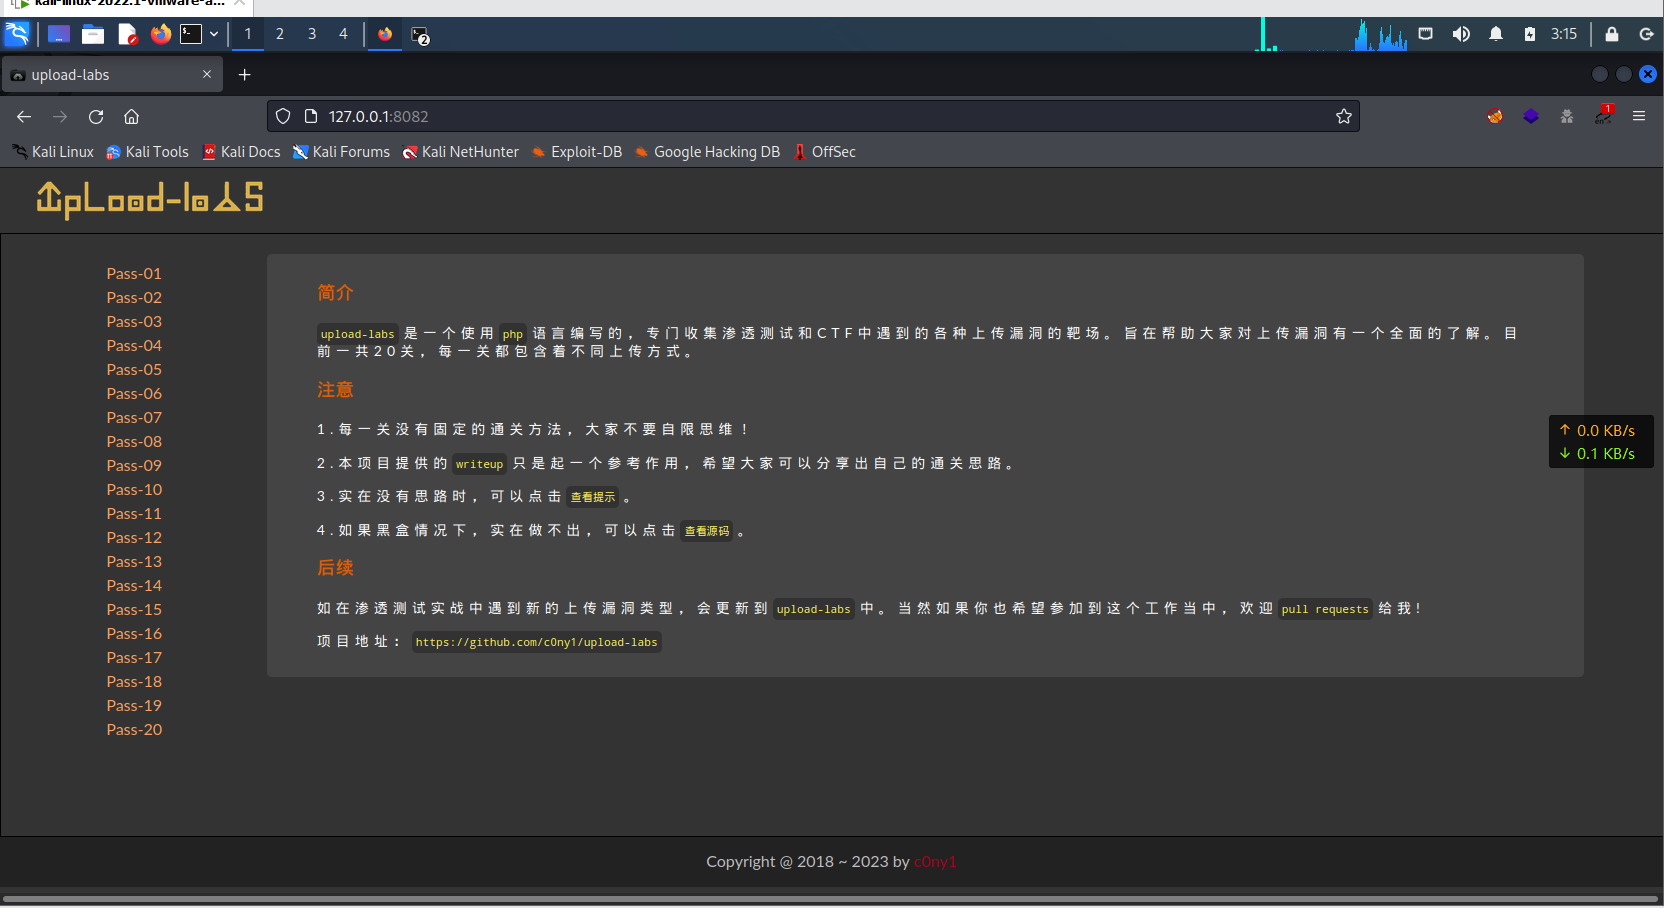The height and width of the screenshot is (908, 1664).
Task: Click the volume speaker tray icon
Action: pos(1461,34)
